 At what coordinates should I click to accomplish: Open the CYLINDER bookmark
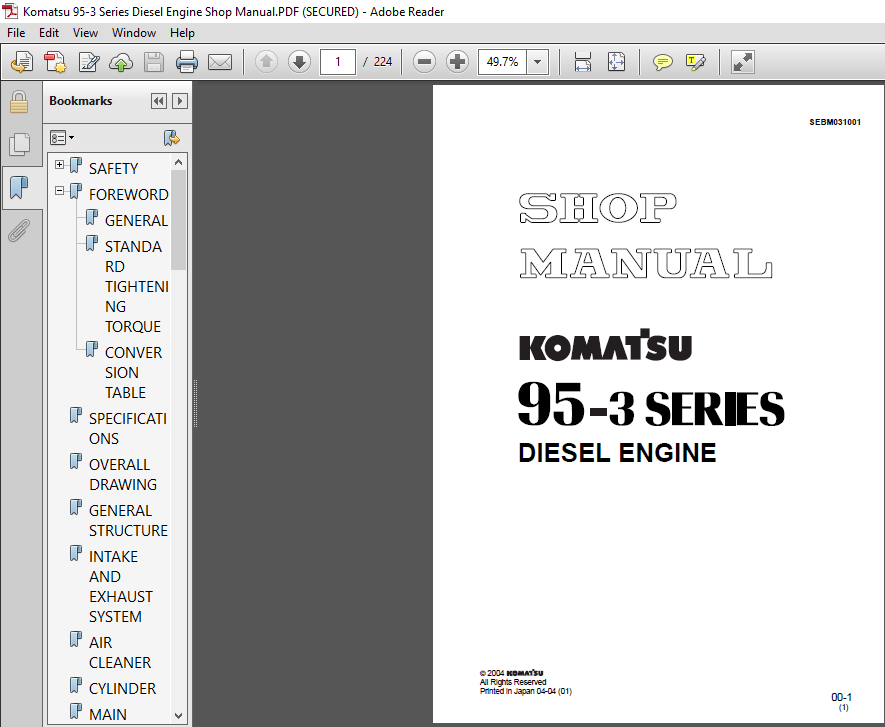(122, 689)
